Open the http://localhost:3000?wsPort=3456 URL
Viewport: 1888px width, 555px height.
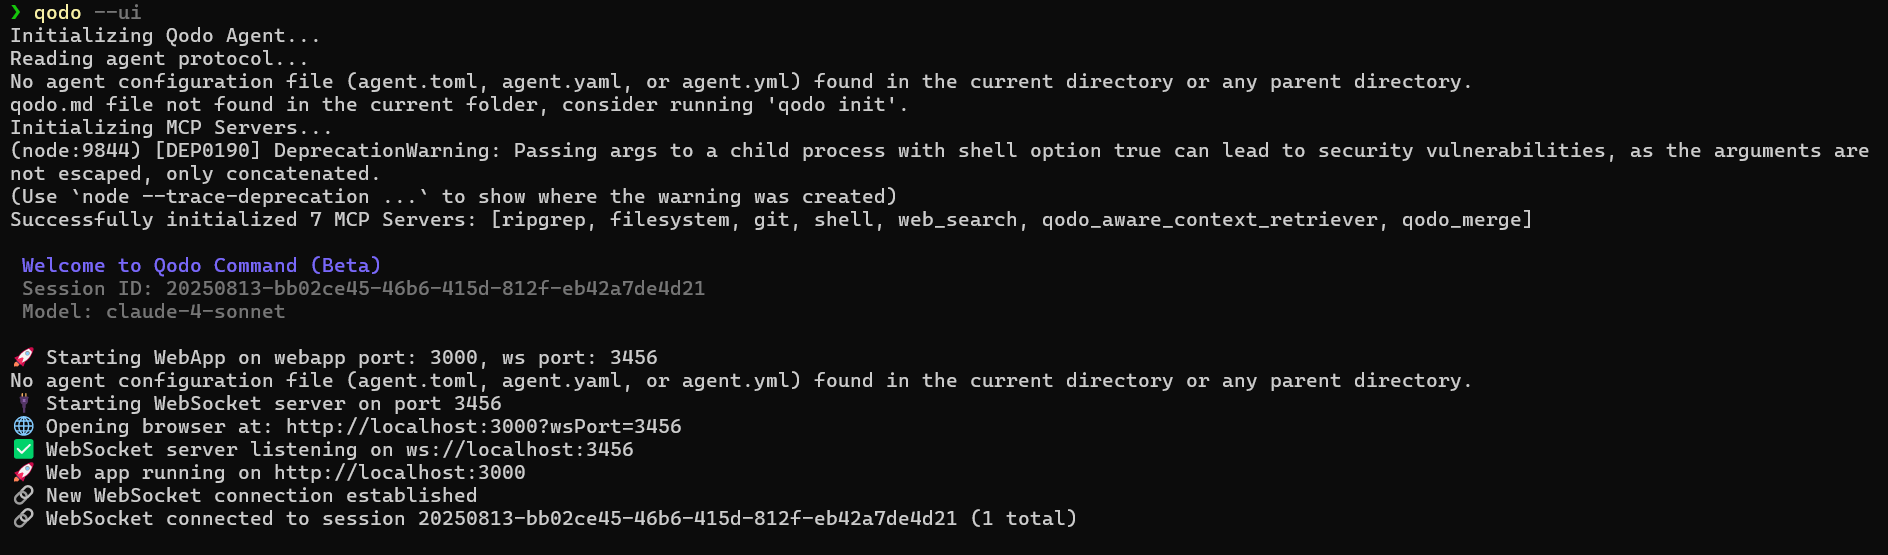[x=483, y=427]
